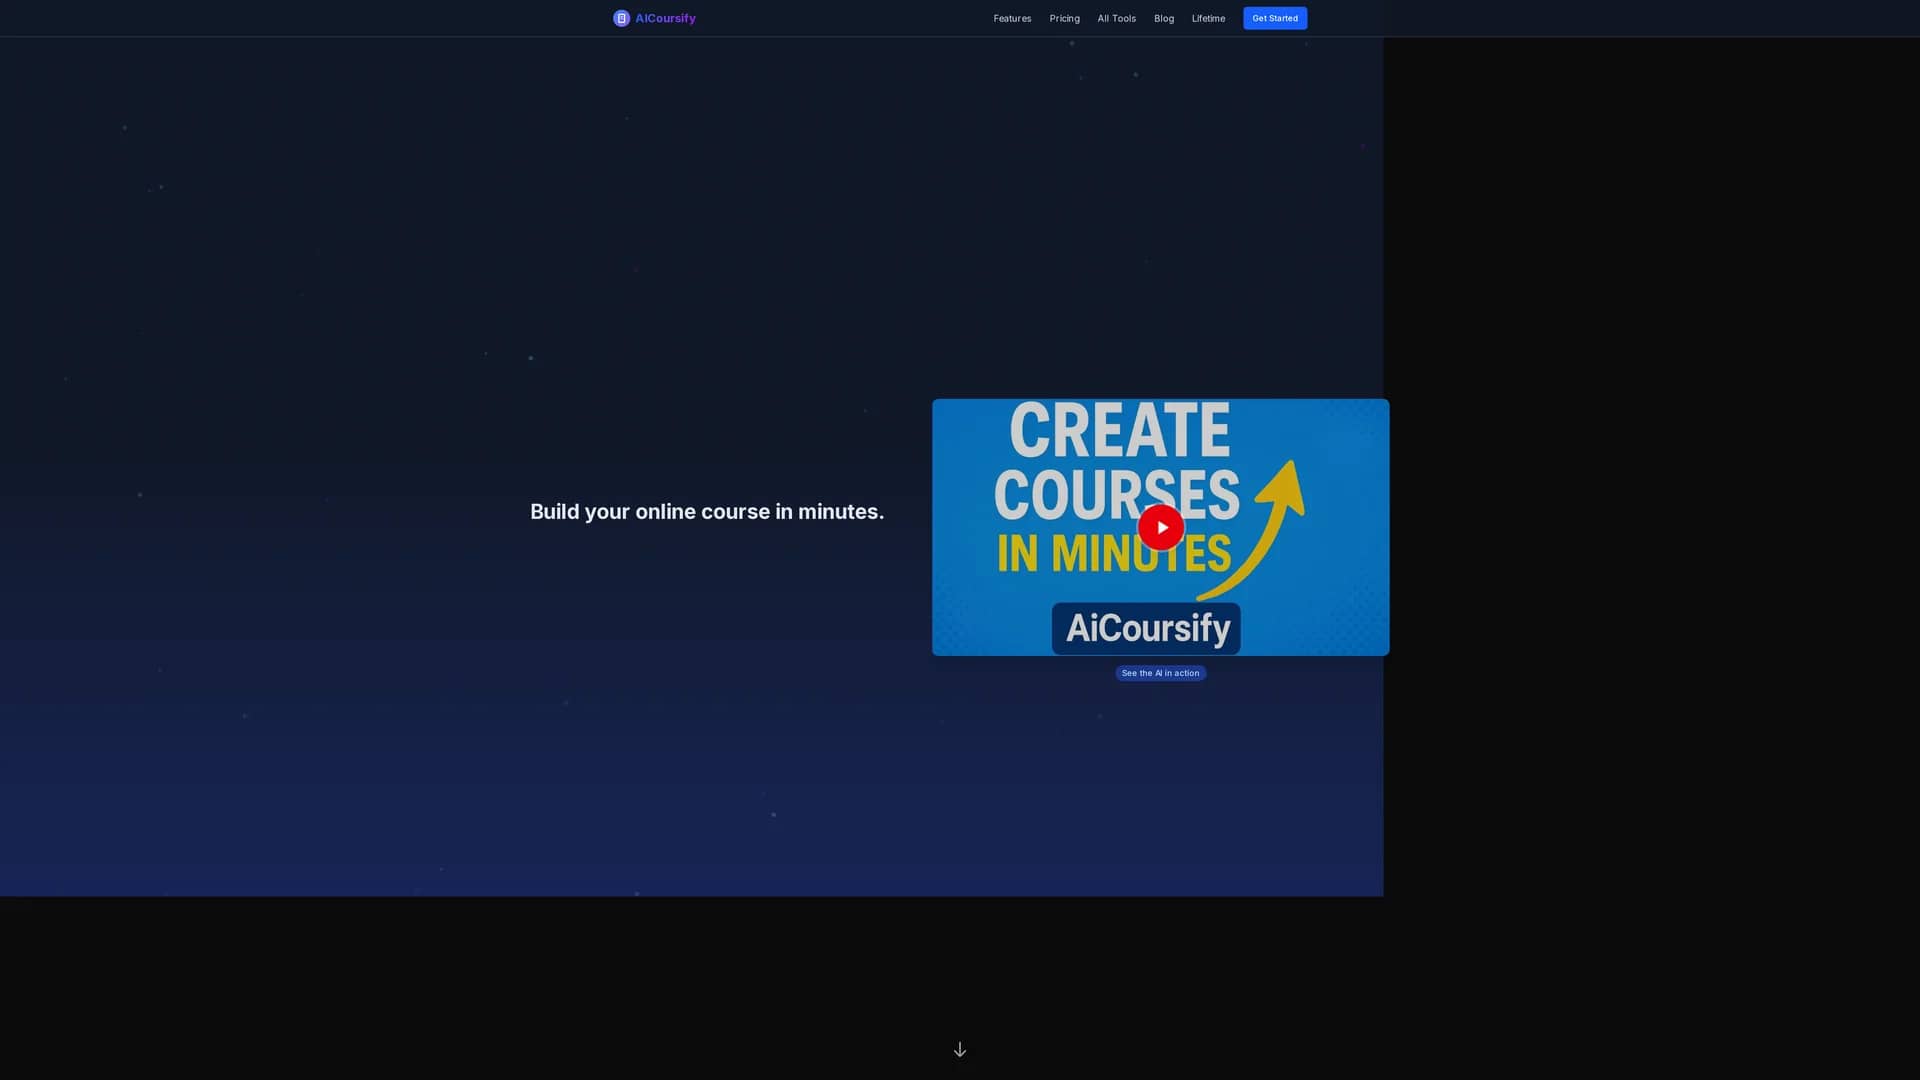This screenshot has height=1080, width=1920.
Task: Open the Lifetime nav item
Action: 1208,18
